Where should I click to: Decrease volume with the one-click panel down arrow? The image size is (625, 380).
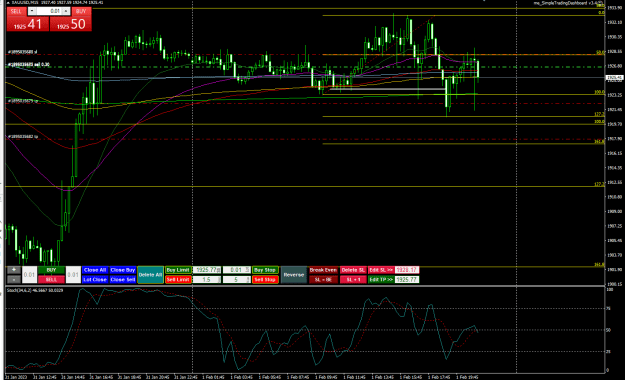[32, 11]
